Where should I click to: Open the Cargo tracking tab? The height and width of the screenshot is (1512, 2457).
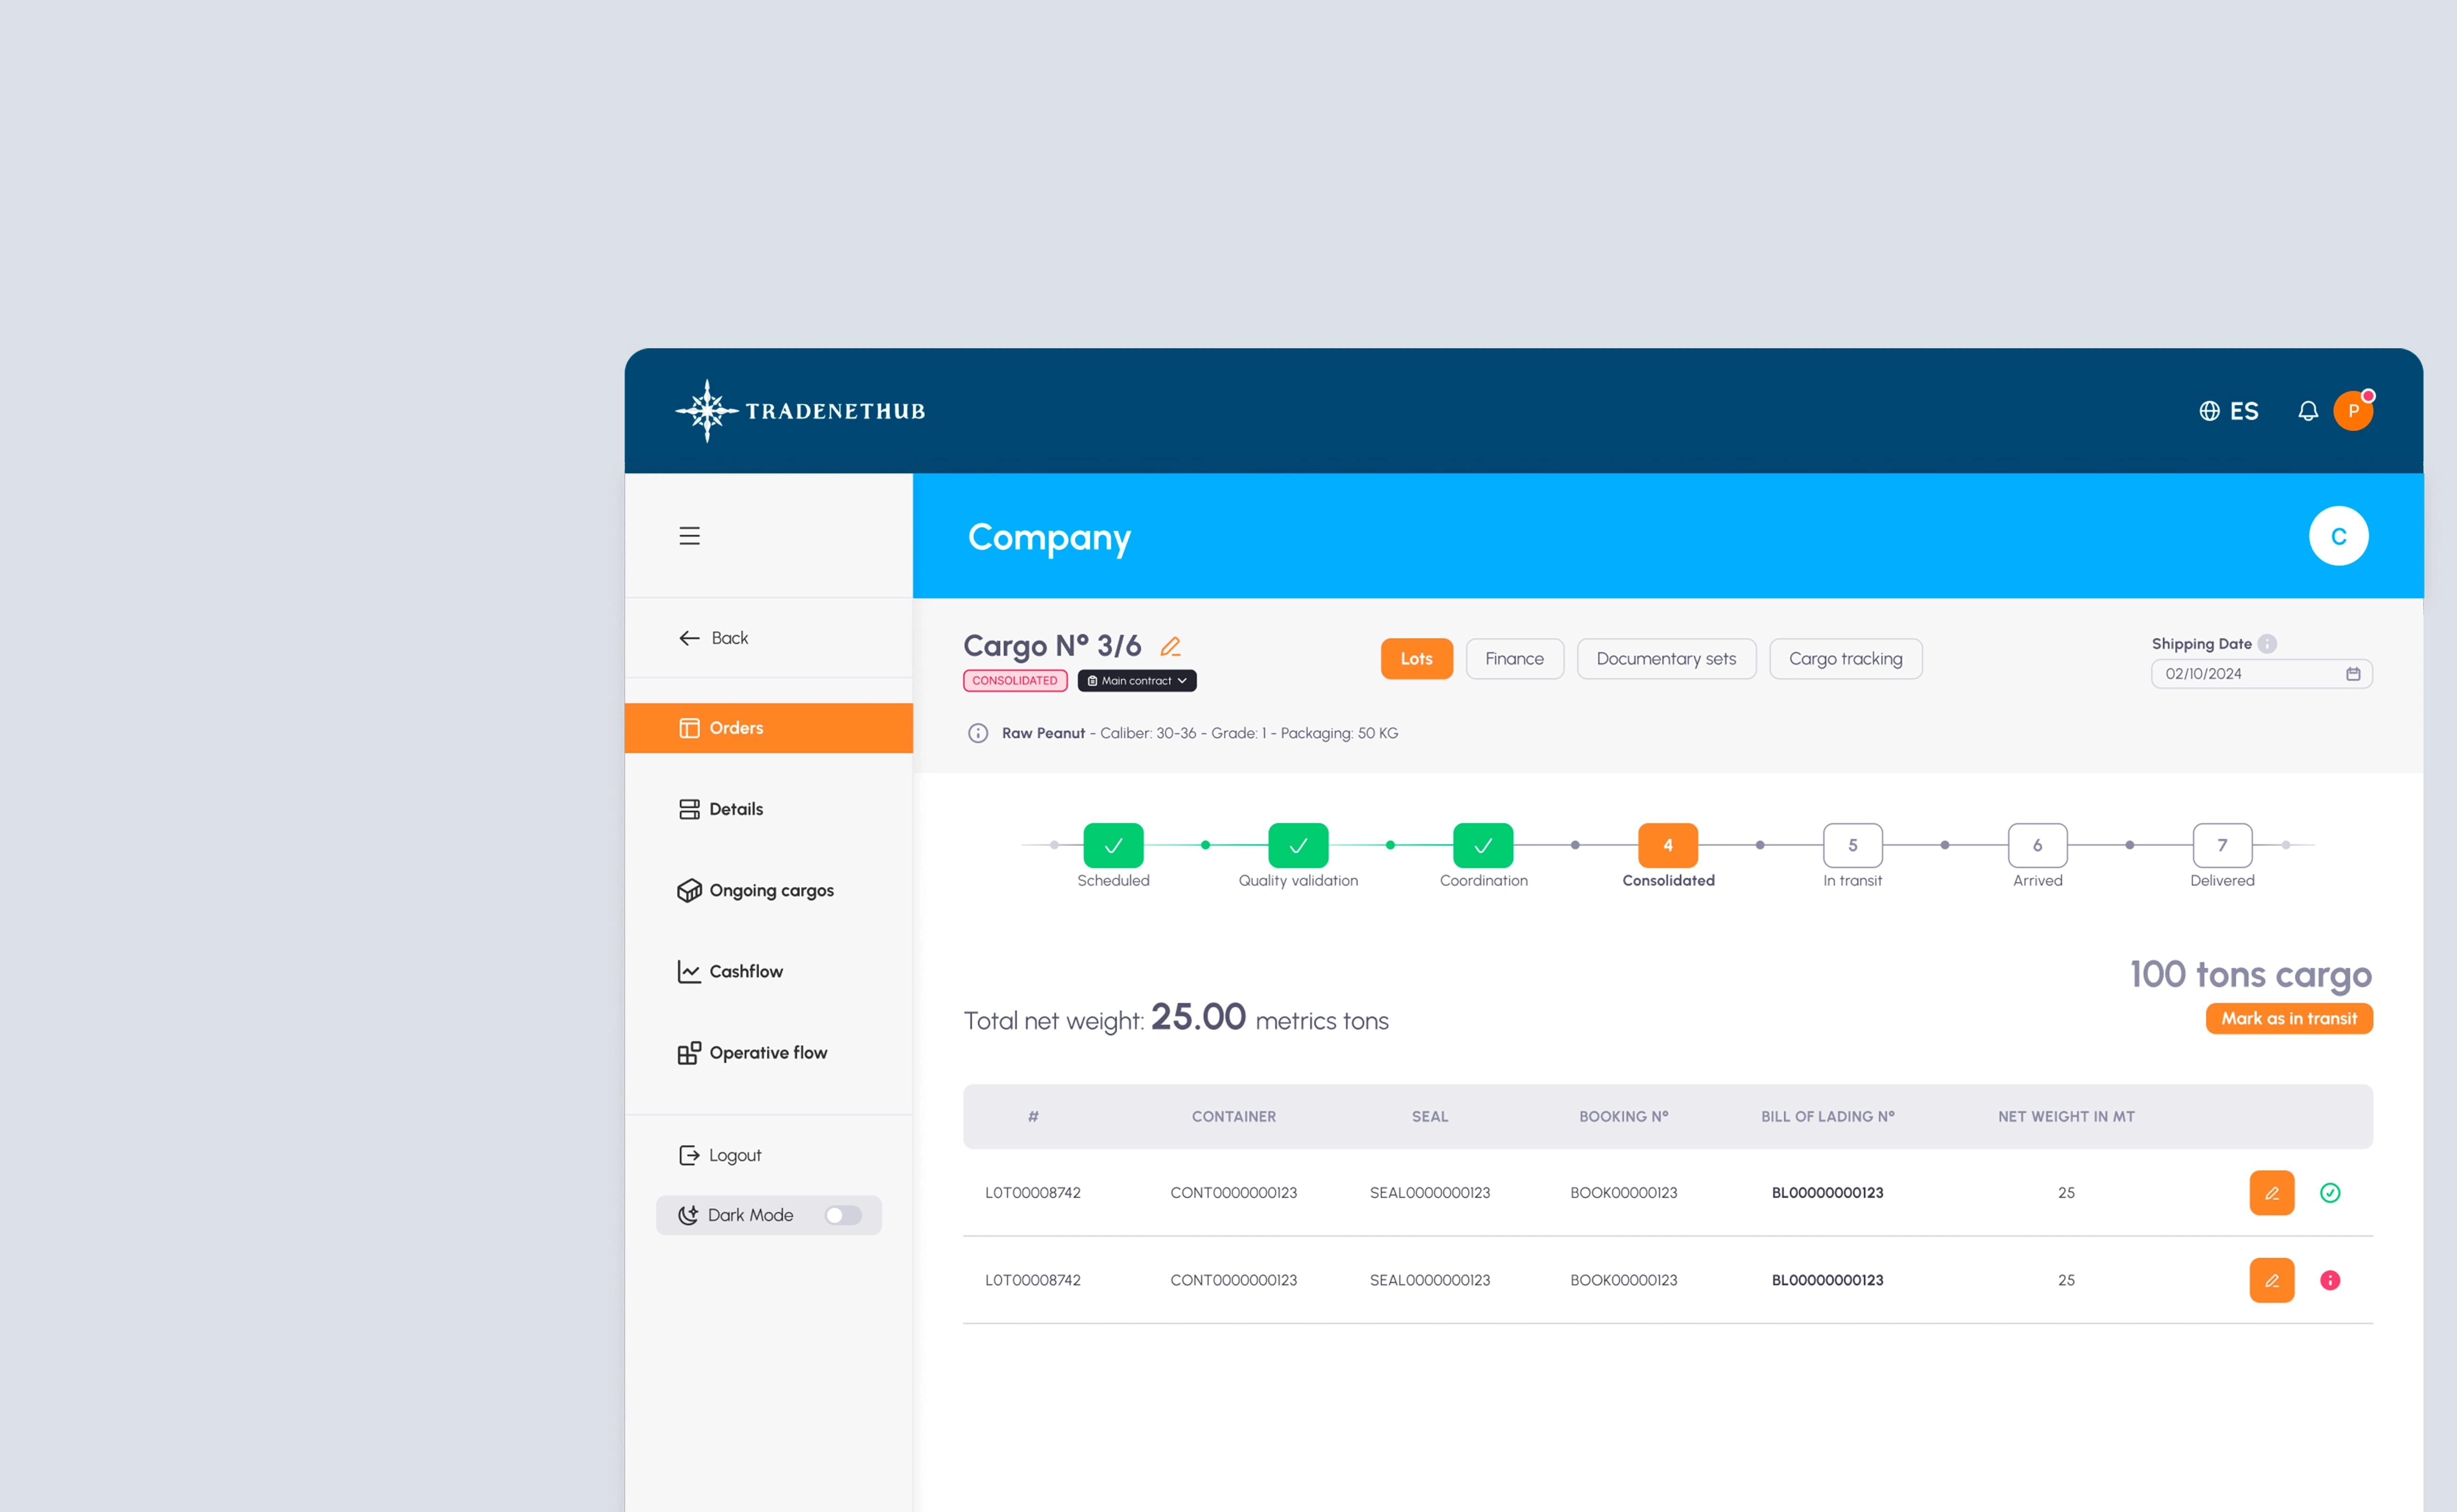pos(1845,659)
